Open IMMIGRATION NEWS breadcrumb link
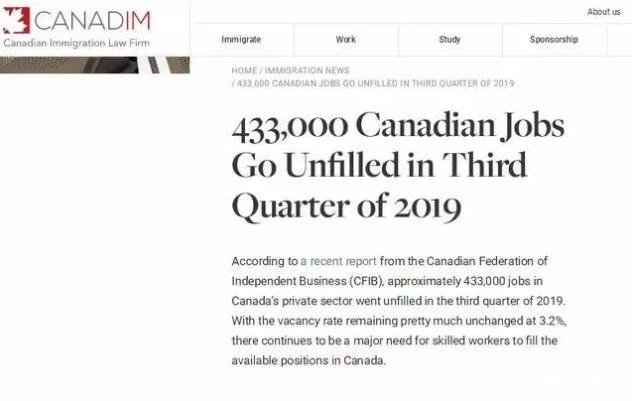Image resolution: width=639 pixels, height=401 pixels. click(307, 71)
